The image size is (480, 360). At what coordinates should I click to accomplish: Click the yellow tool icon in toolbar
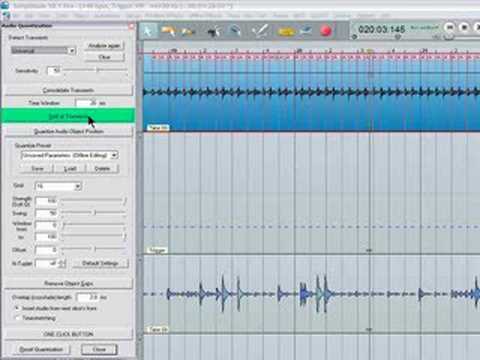[286, 32]
